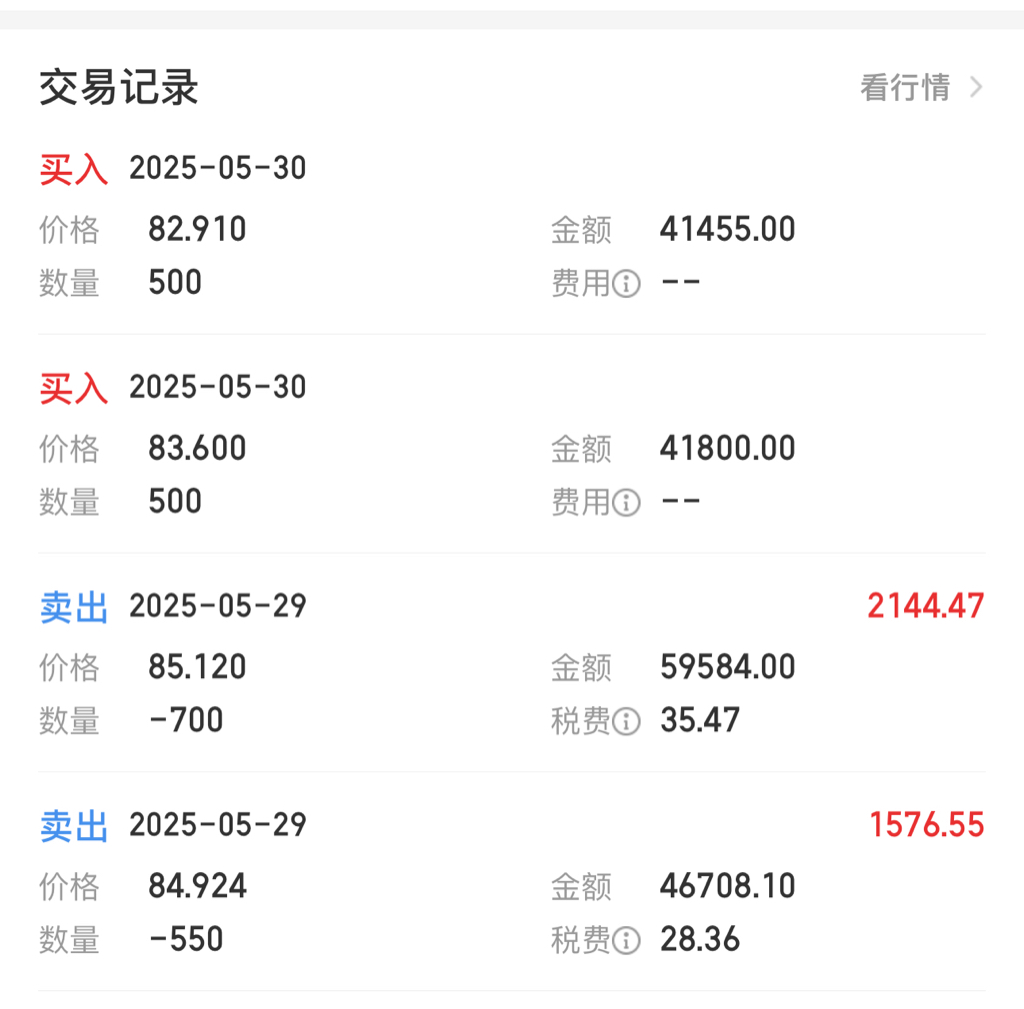Select the first 买入 label dated 2025-05-30
1024x1009 pixels.
[74, 169]
